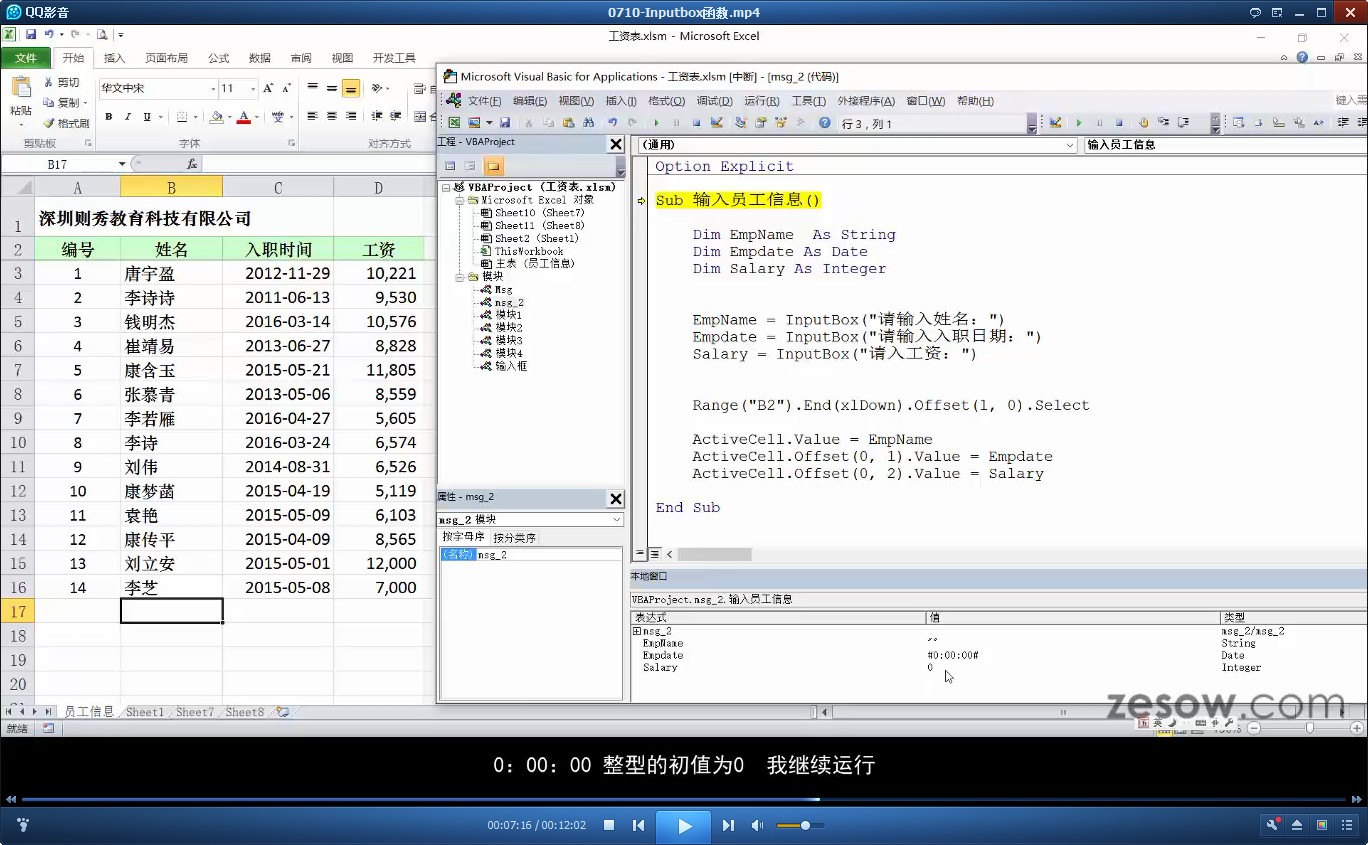The width and height of the screenshot is (1368, 845).
Task: Open the Excel 文件 tab
Action: pos(26,58)
